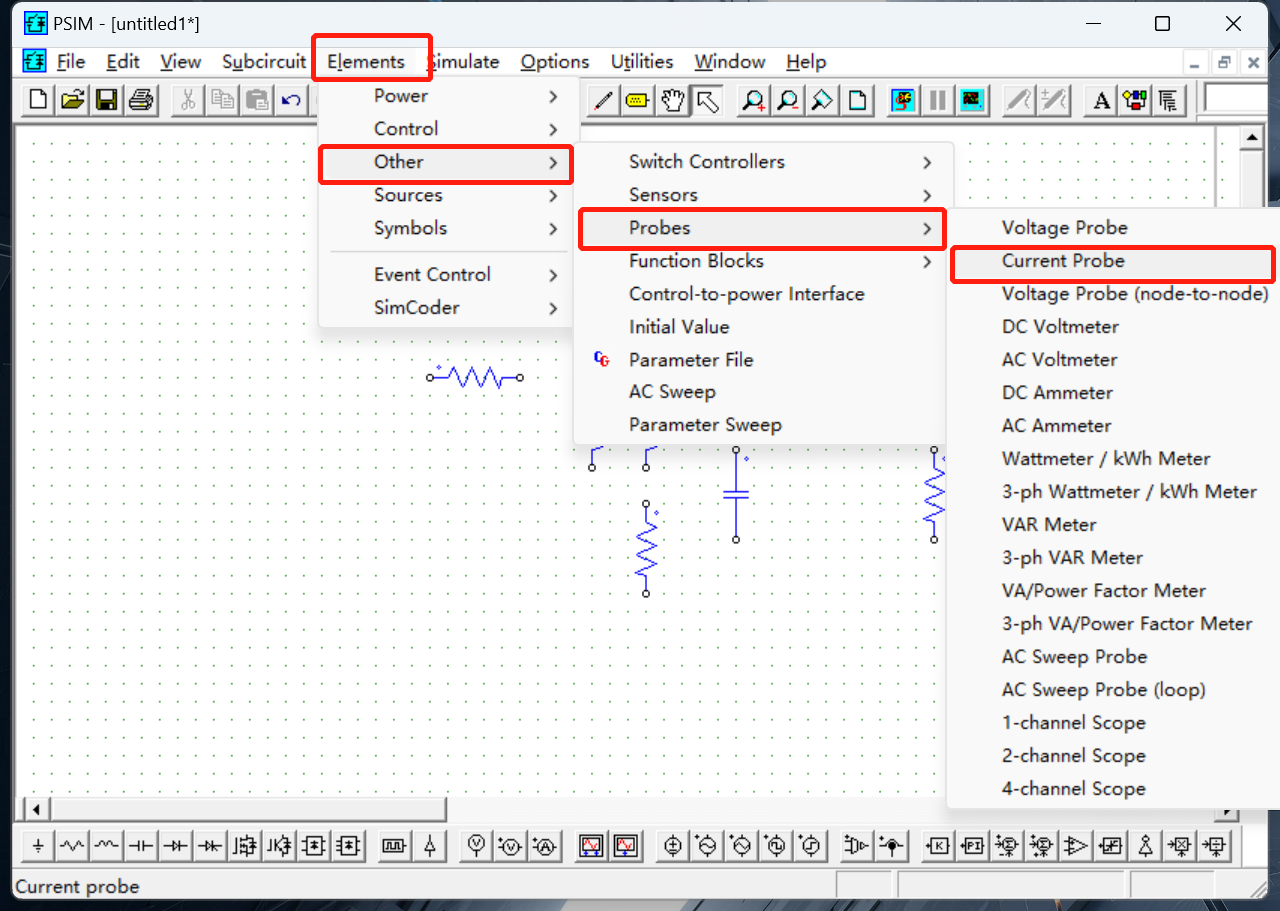Undo the last action with the undo arrow
Image resolution: width=1280 pixels, height=911 pixels.
[291, 100]
